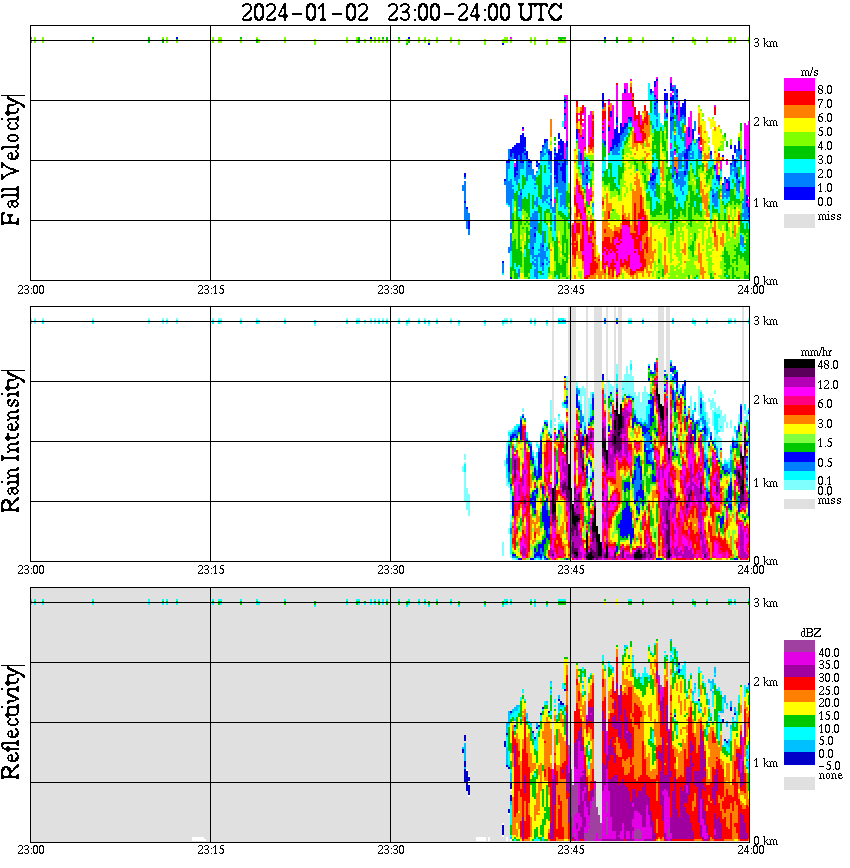The image size is (850, 868).
Task: Click the '2 km' label beside the Rain Intensity plot
Action: click(766, 400)
